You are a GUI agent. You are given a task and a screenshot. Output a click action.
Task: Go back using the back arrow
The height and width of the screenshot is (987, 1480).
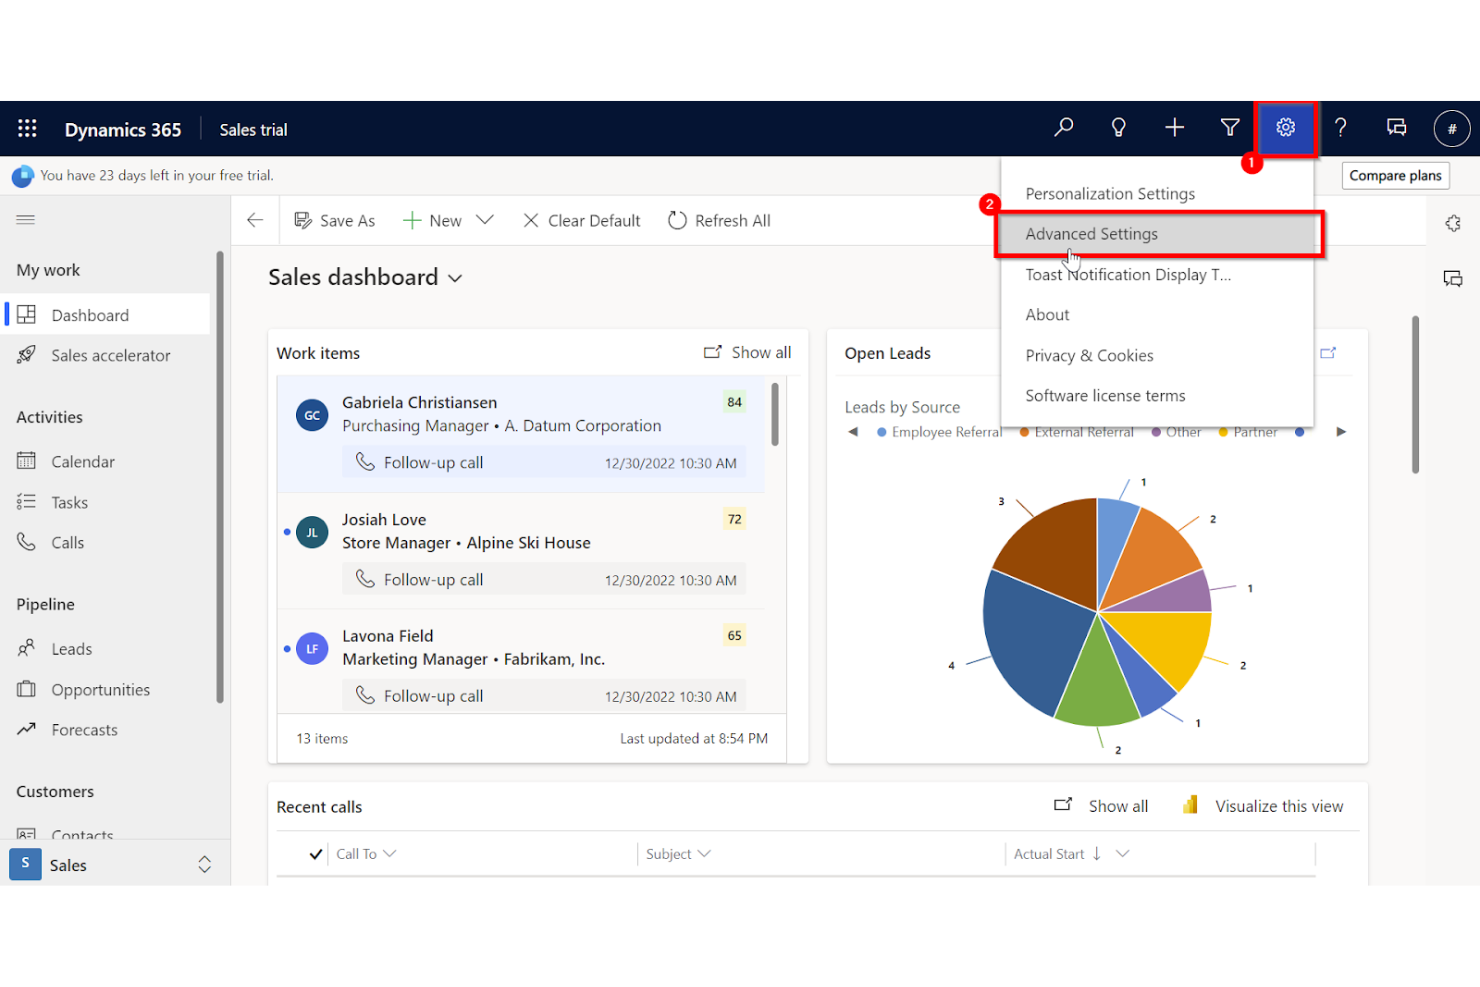[x=255, y=220]
